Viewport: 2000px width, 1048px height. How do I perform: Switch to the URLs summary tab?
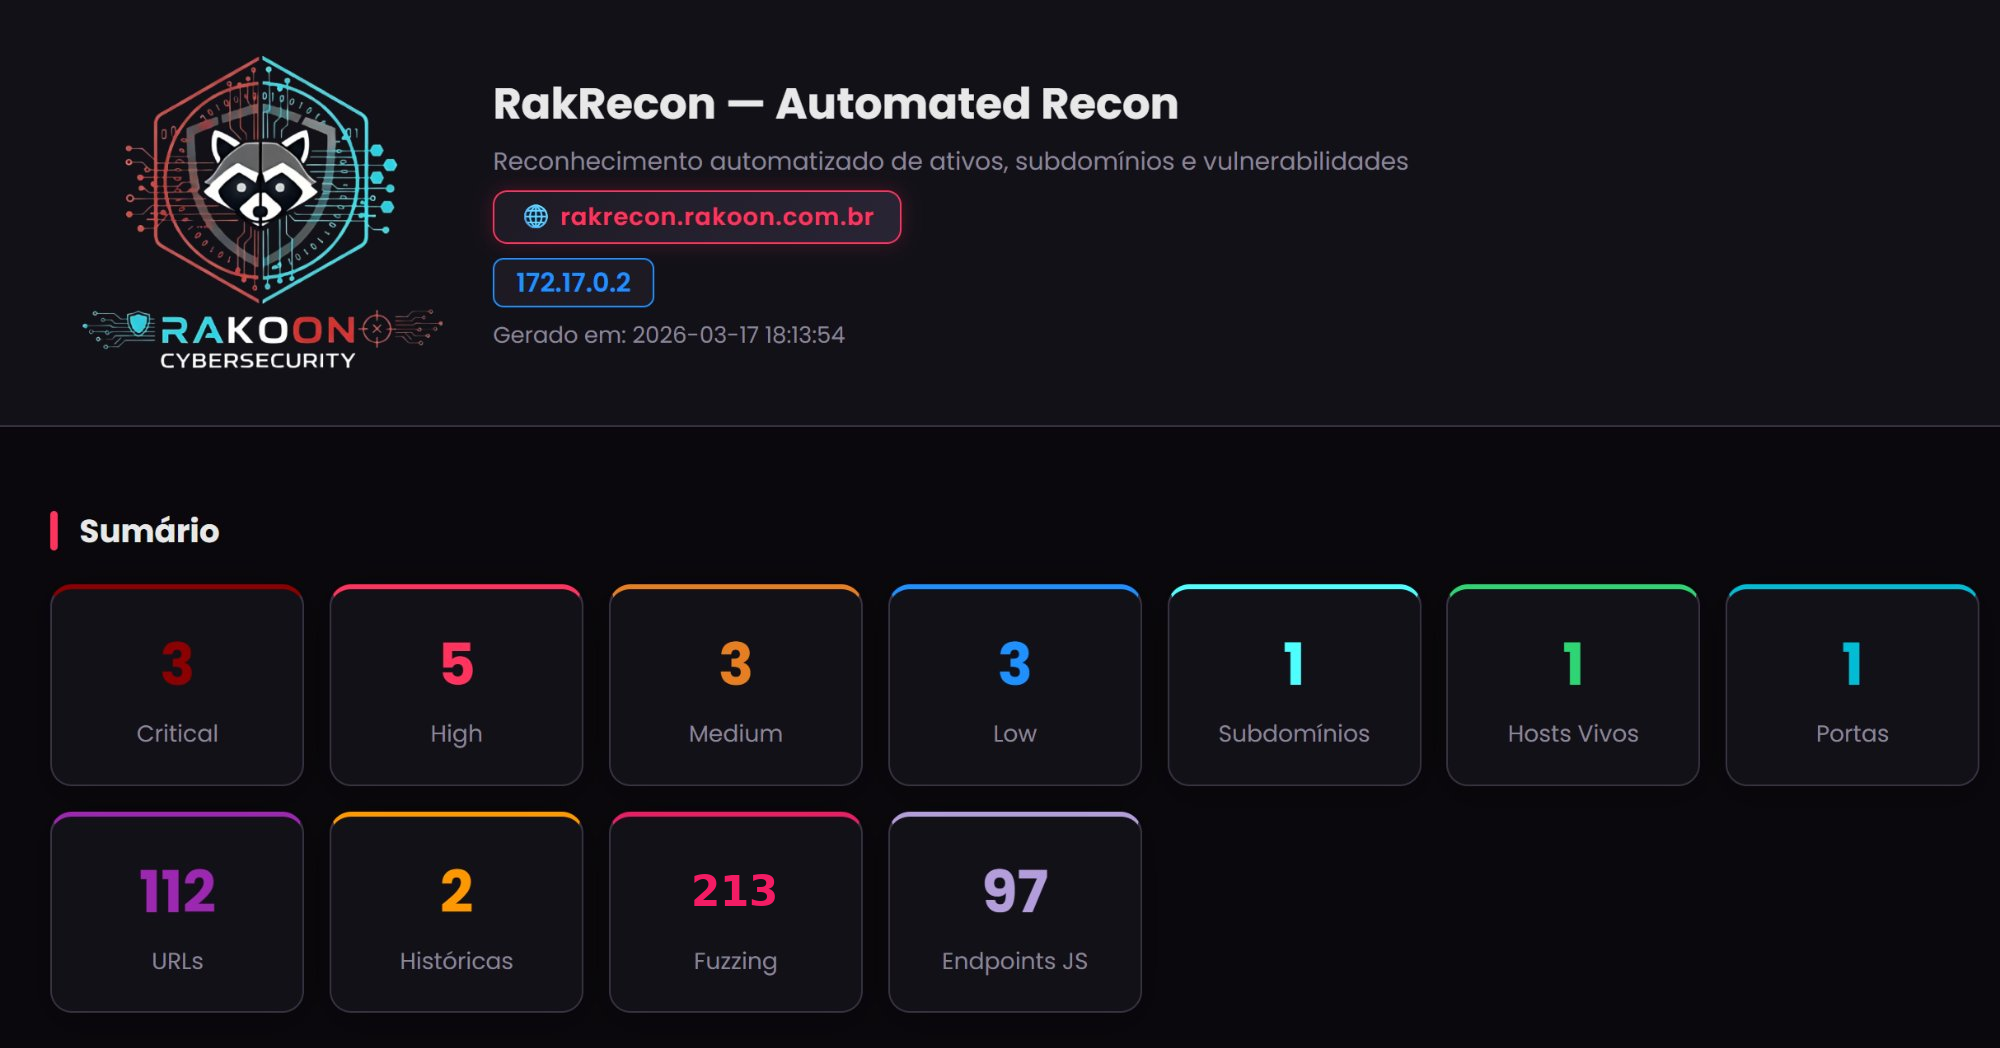tap(176, 912)
